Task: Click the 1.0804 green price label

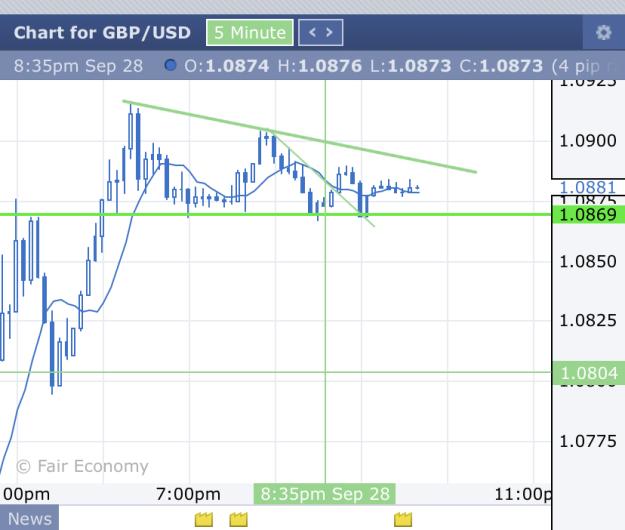Action: point(588,373)
